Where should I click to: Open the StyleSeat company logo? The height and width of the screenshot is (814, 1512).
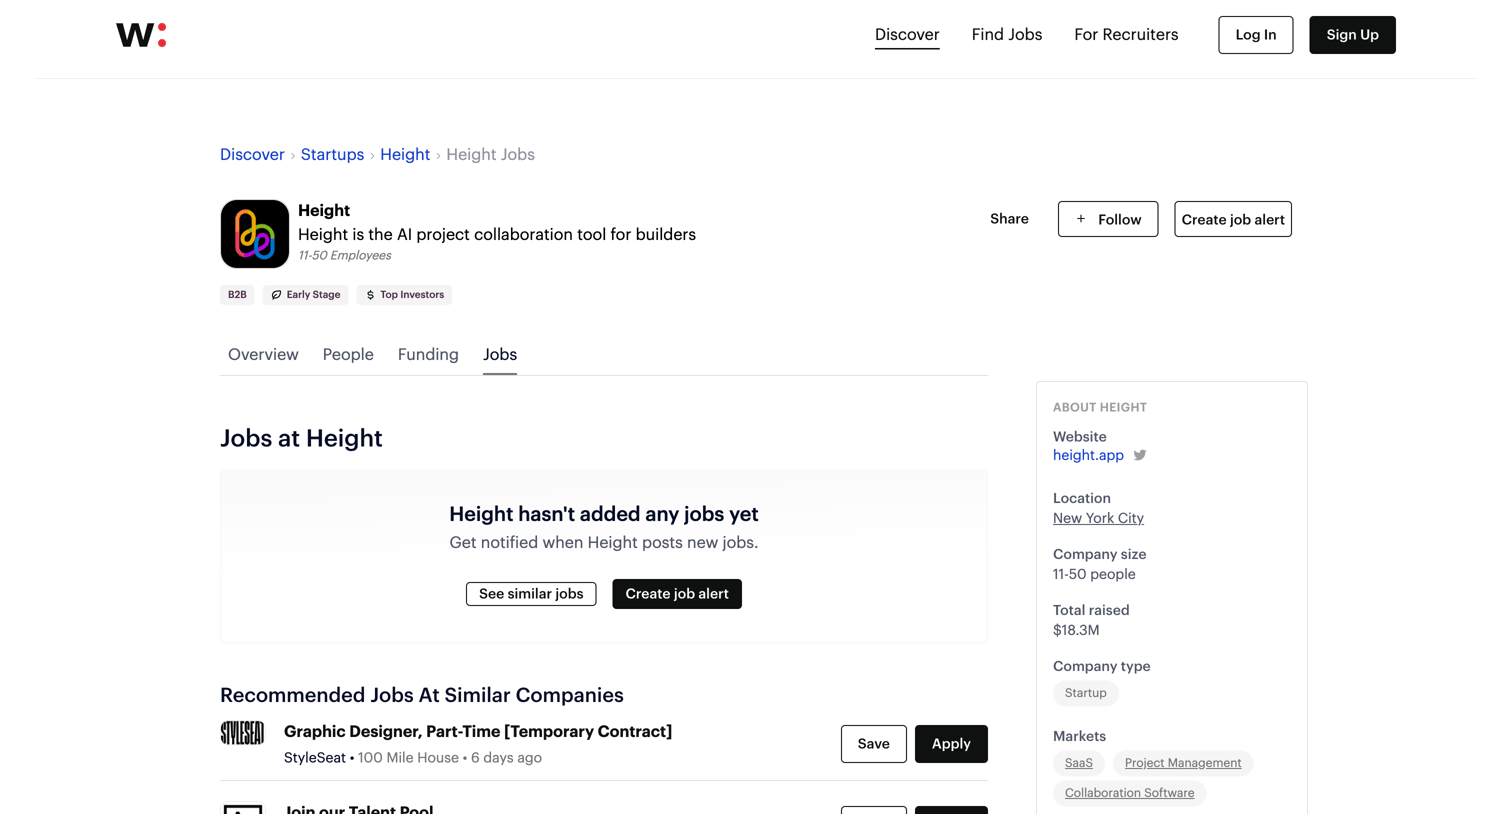pos(242,733)
